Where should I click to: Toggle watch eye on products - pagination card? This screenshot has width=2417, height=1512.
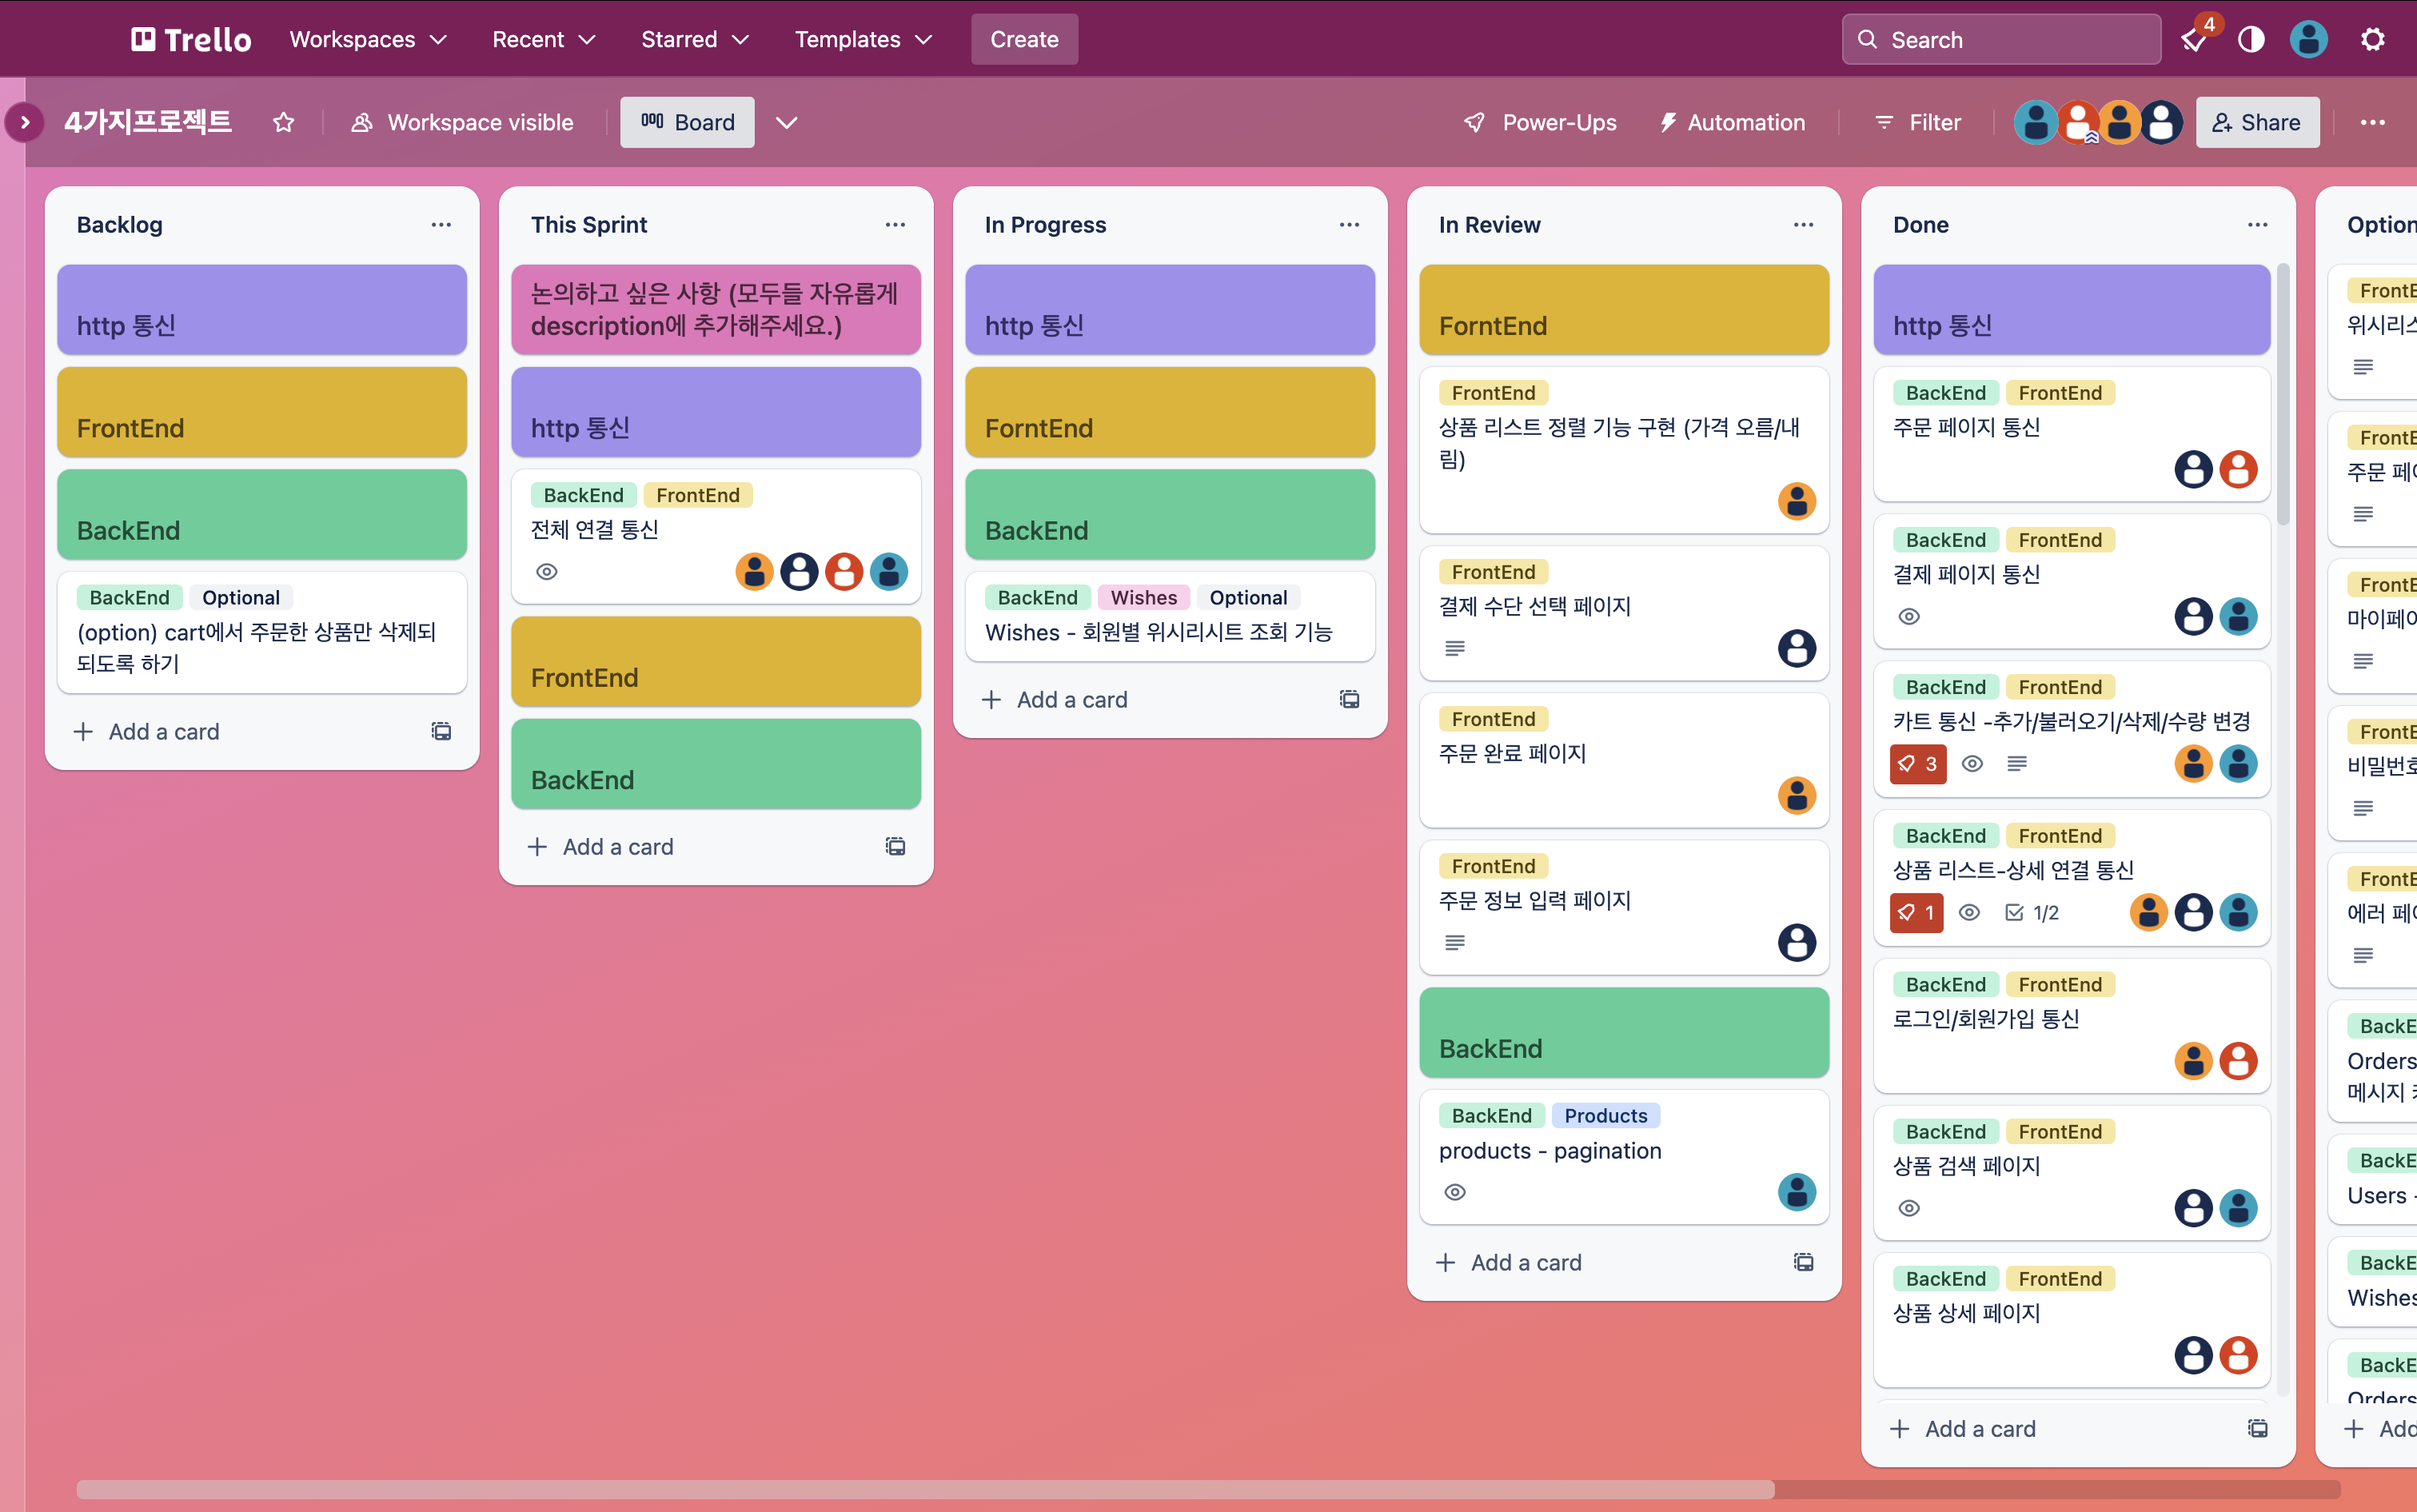coord(1455,1192)
